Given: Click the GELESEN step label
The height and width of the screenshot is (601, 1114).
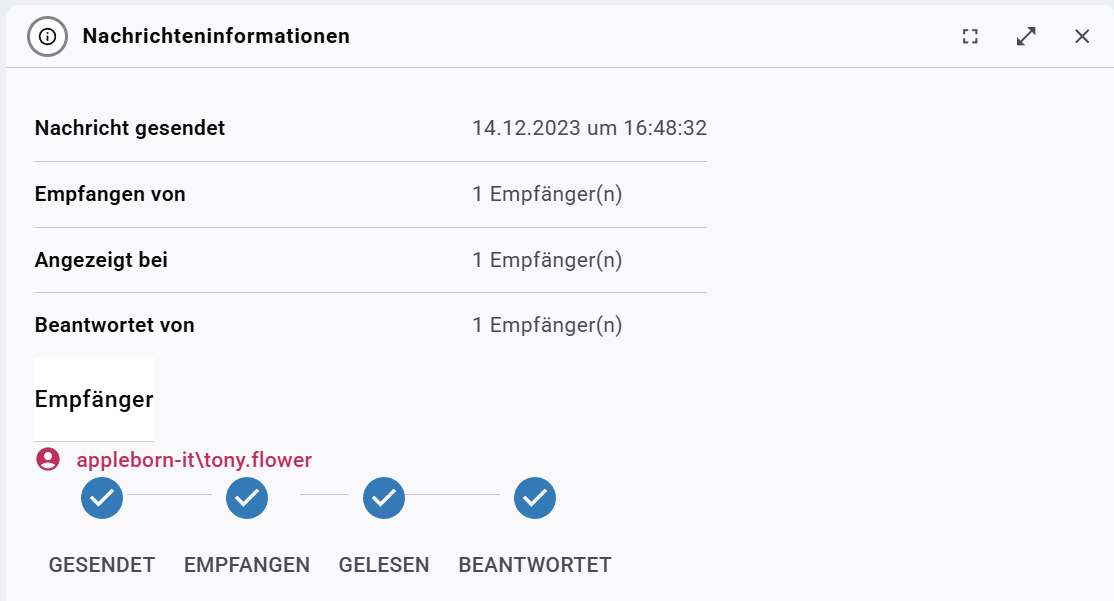Looking at the screenshot, I should click(x=384, y=565).
